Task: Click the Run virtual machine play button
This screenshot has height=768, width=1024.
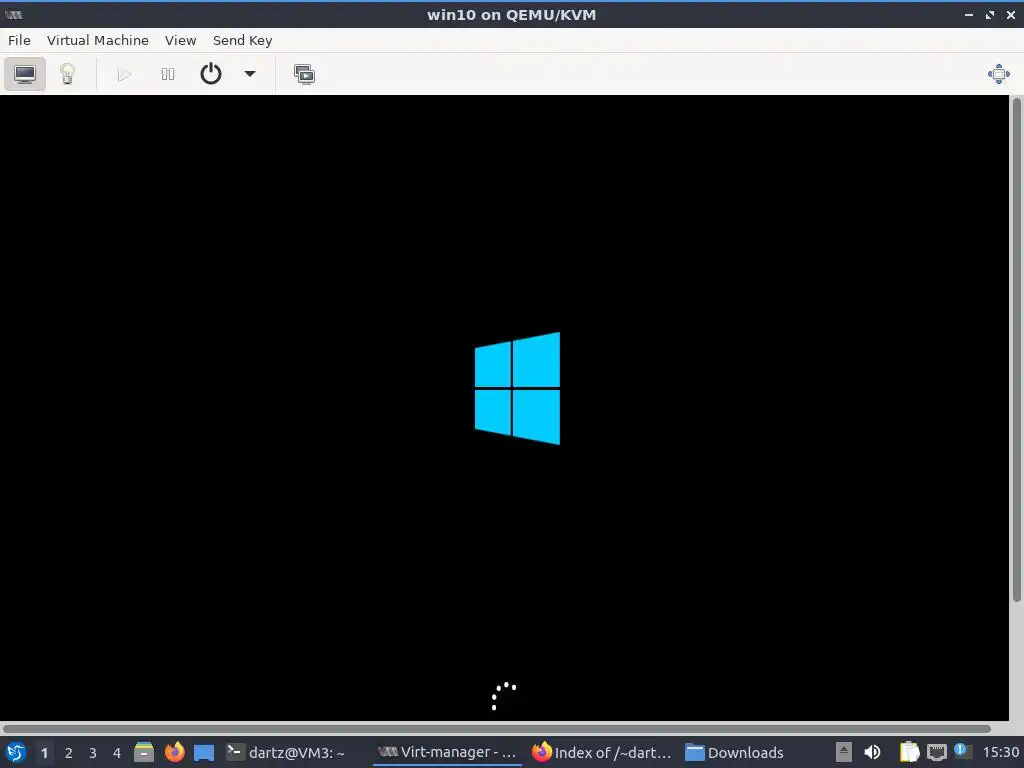Action: (124, 74)
